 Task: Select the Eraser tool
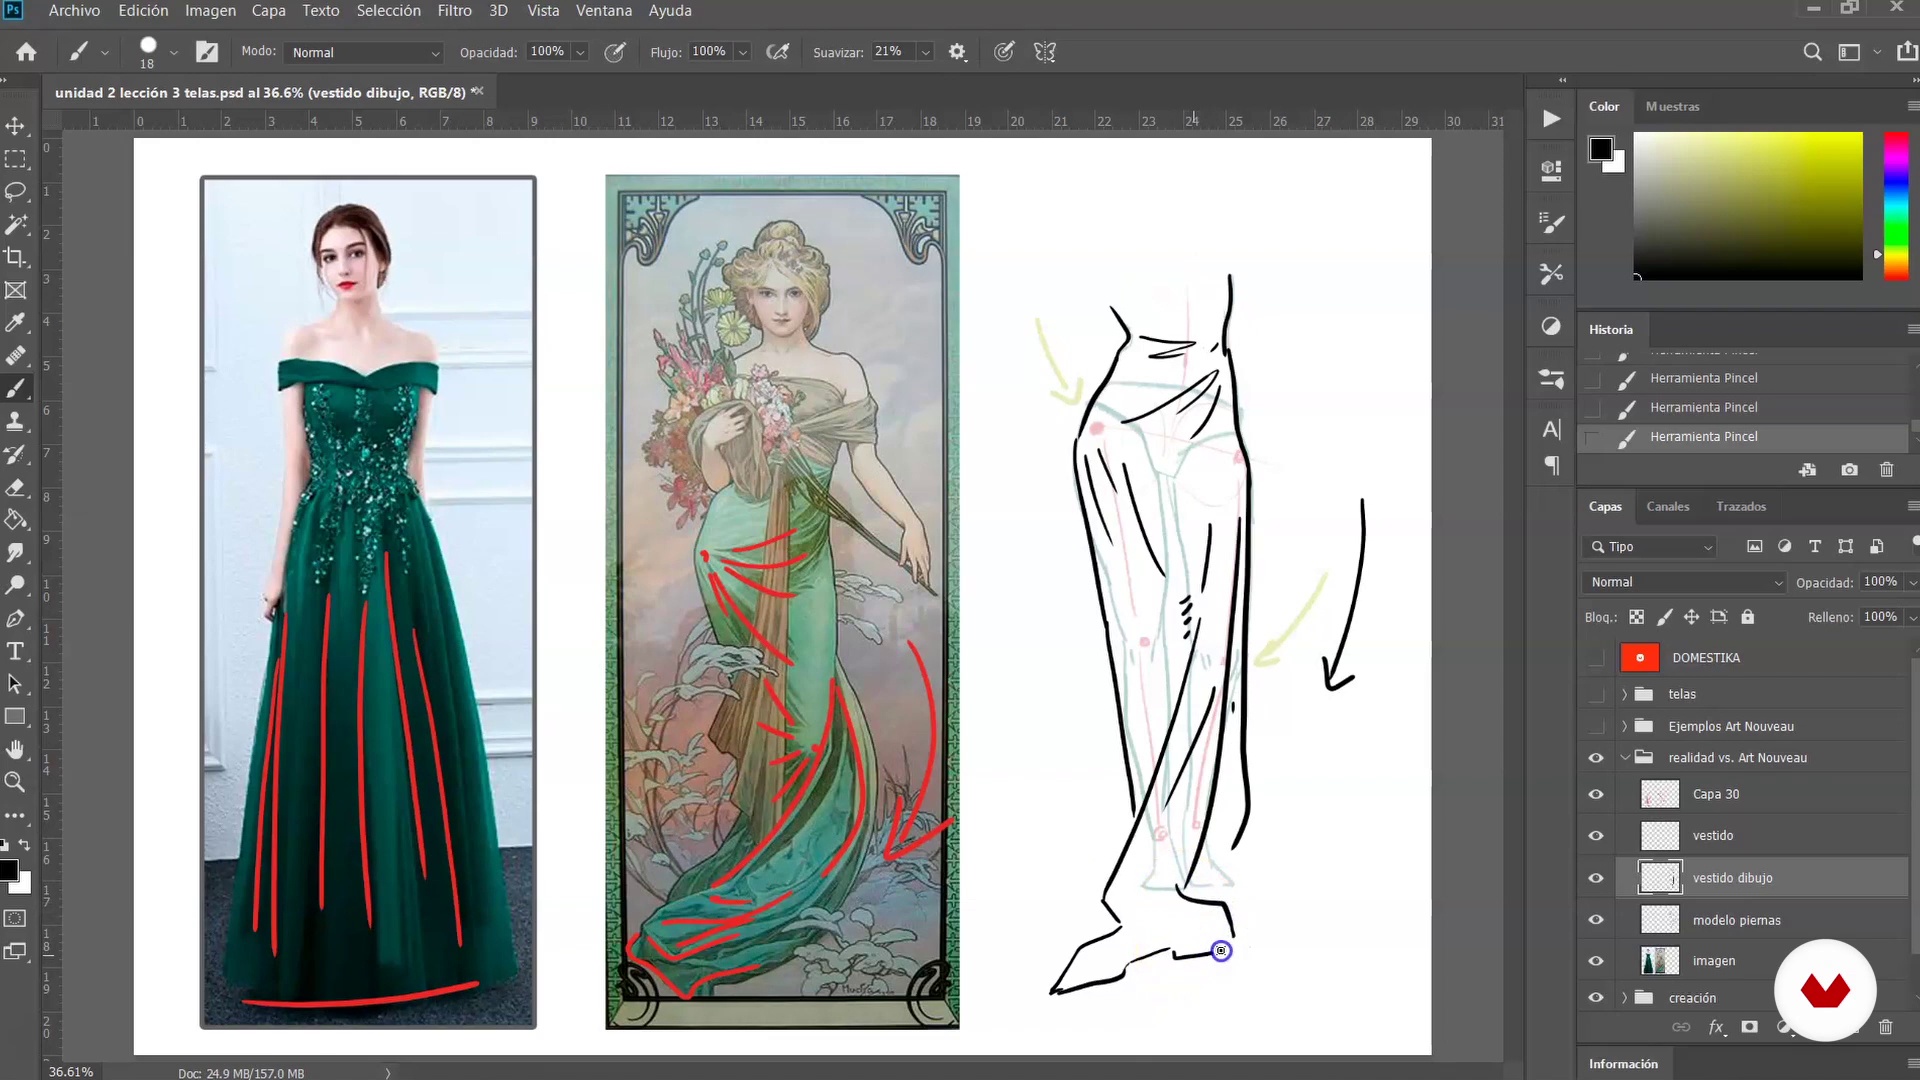(x=15, y=487)
